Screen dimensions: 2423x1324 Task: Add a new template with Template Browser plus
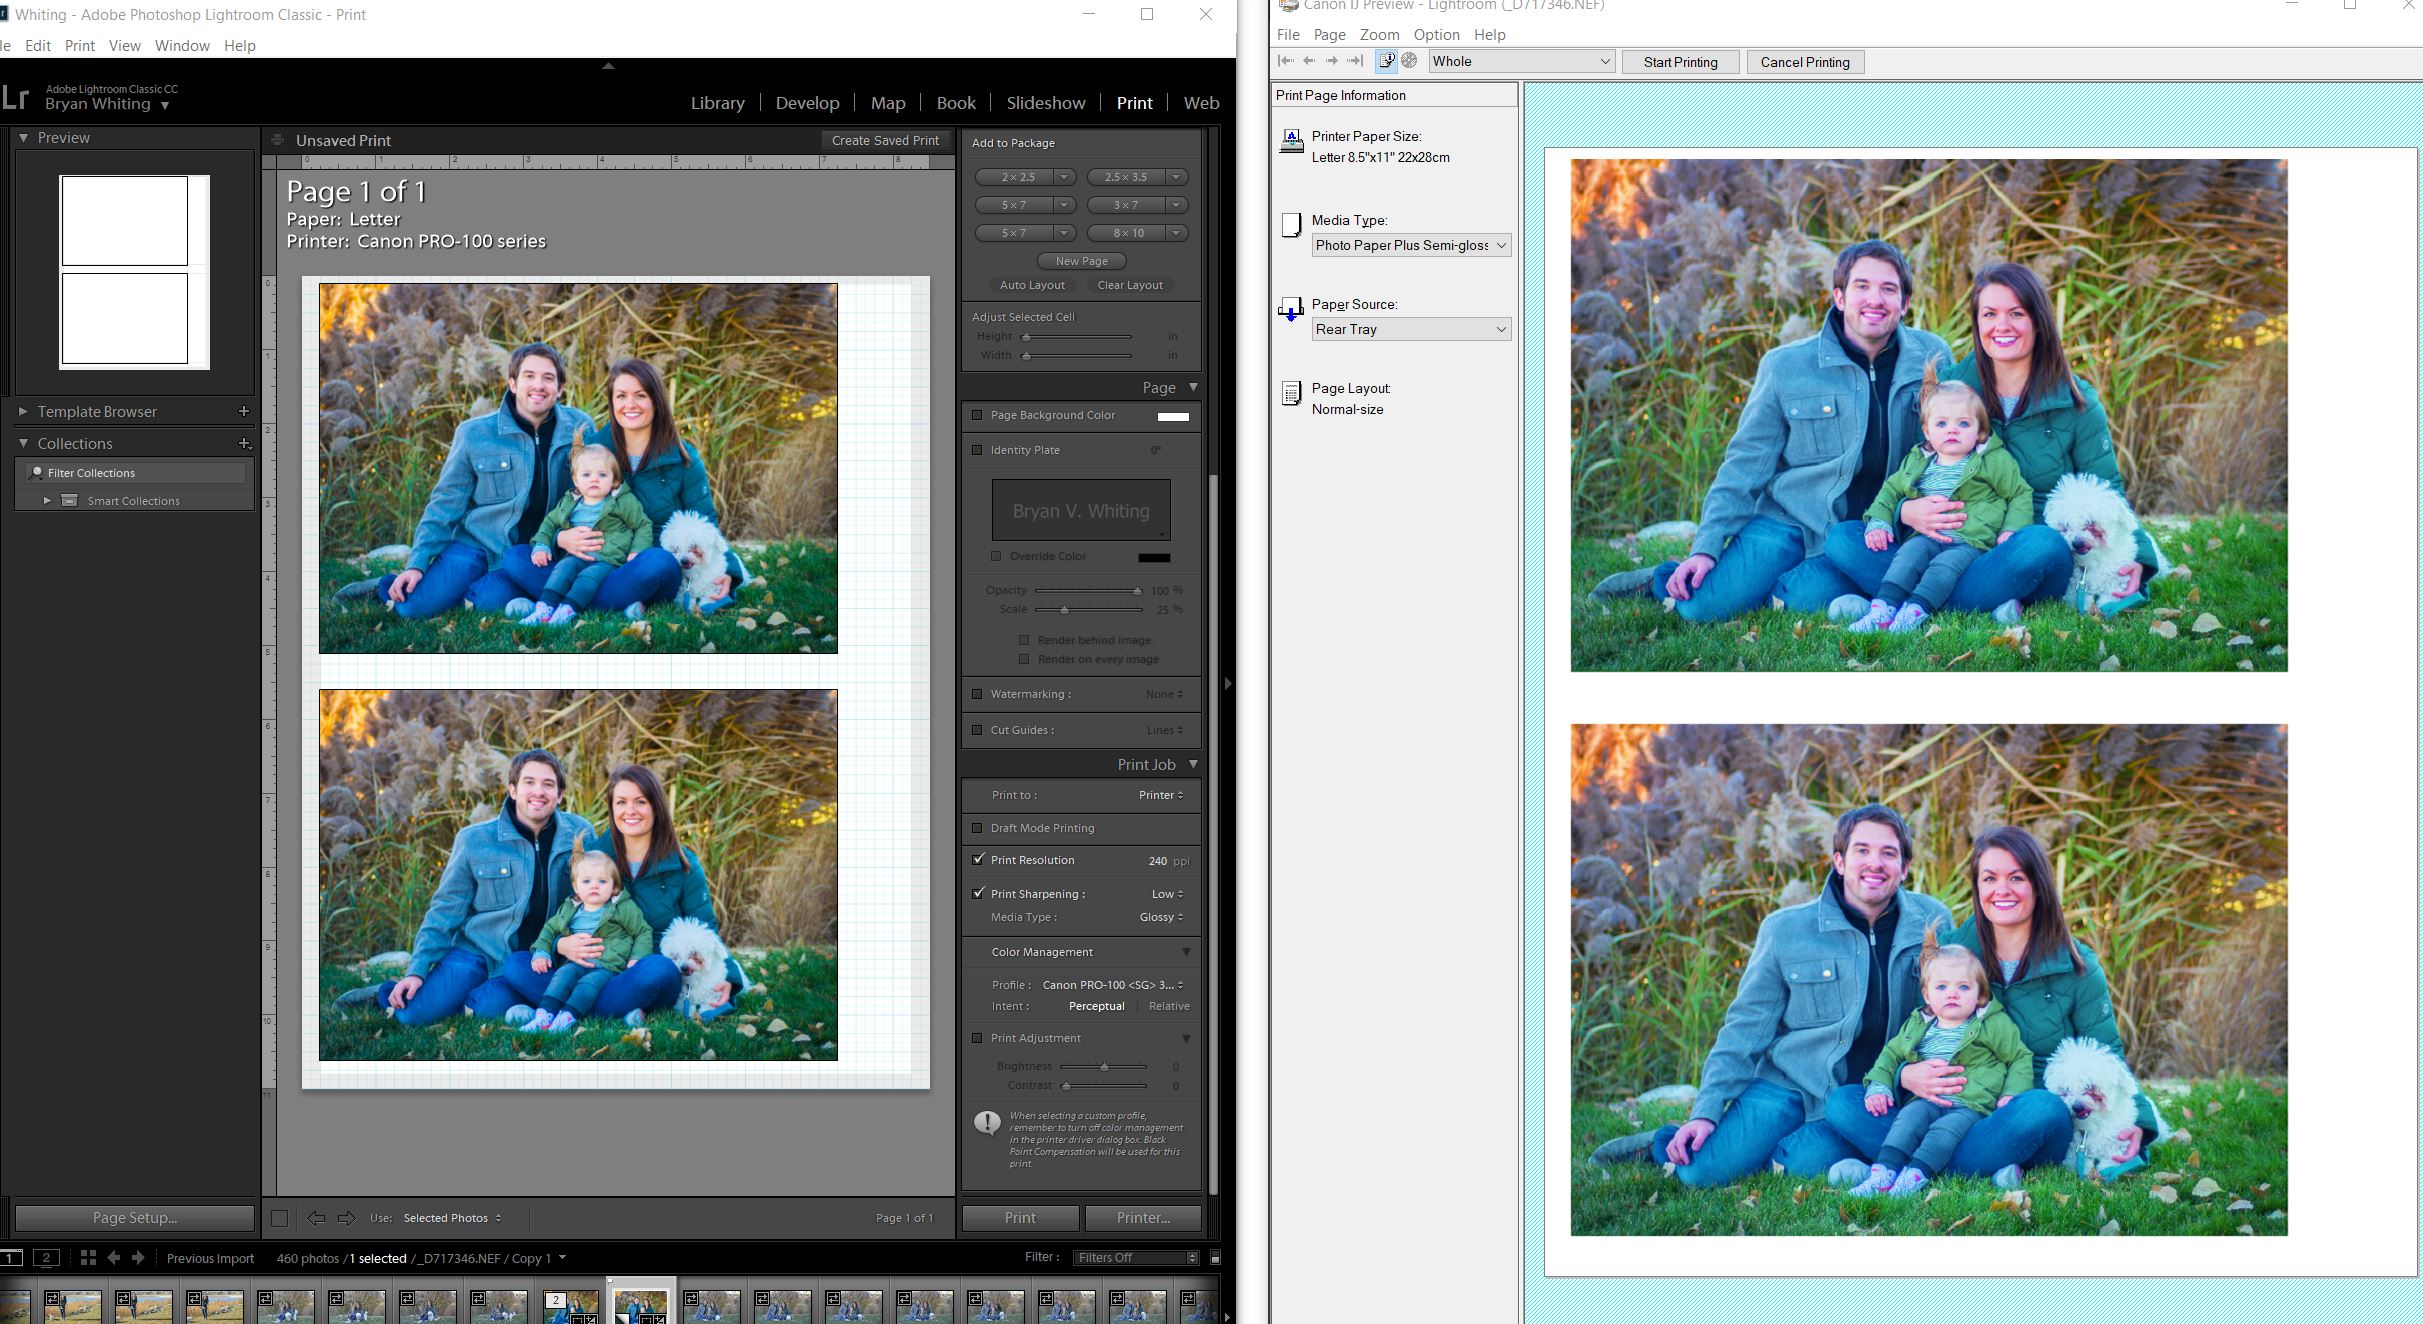[x=244, y=411]
